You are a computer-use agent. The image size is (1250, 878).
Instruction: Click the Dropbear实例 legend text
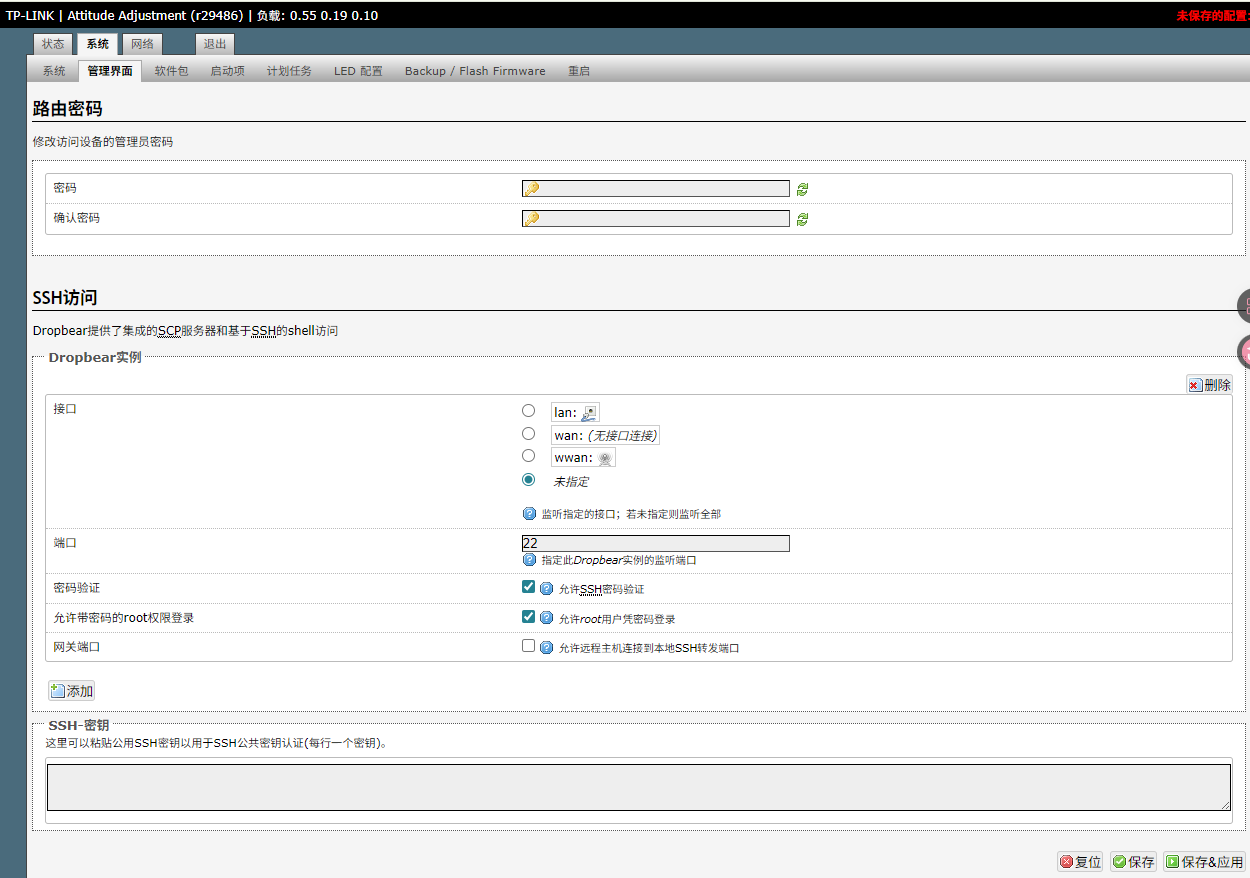pyautogui.click(x=95, y=357)
